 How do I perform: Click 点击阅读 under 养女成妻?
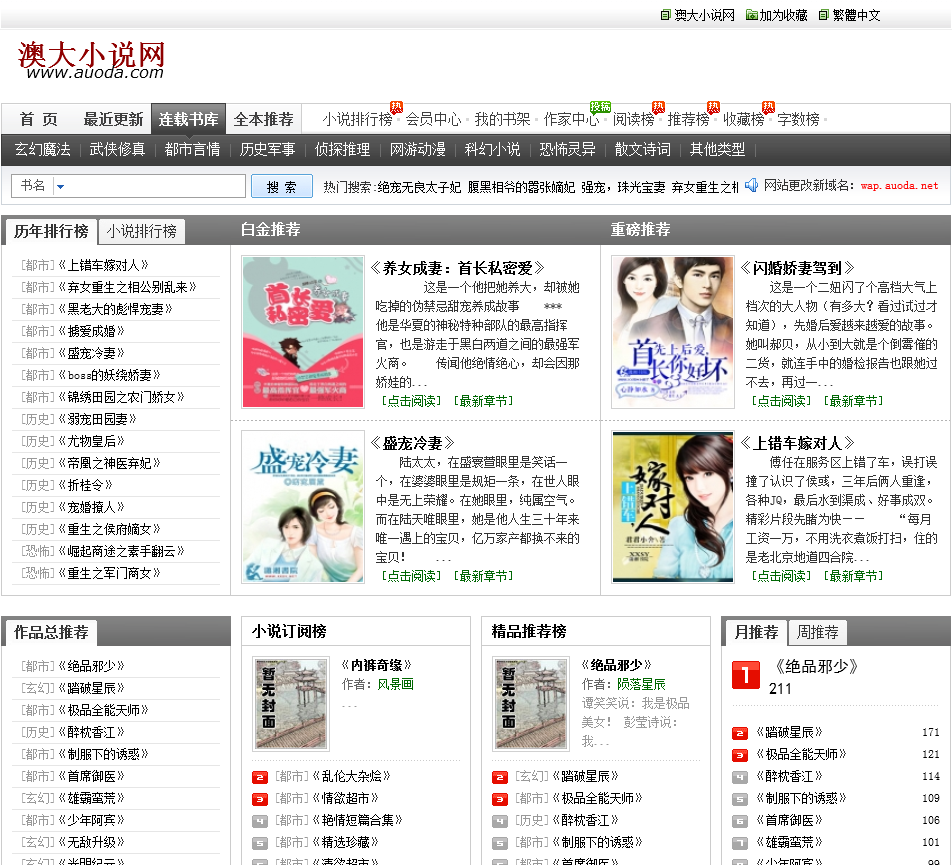pyautogui.click(x=412, y=401)
